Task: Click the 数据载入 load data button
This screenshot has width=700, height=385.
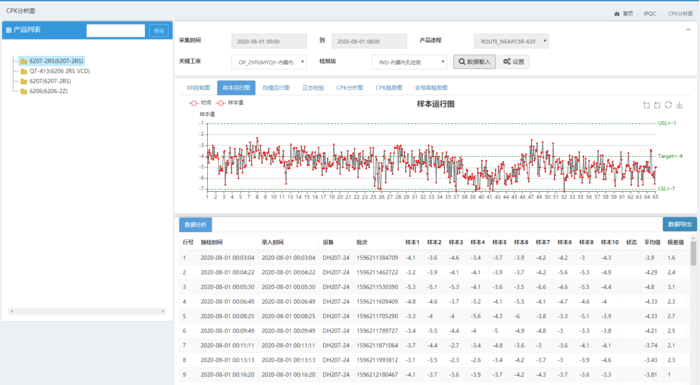Action: click(x=474, y=62)
